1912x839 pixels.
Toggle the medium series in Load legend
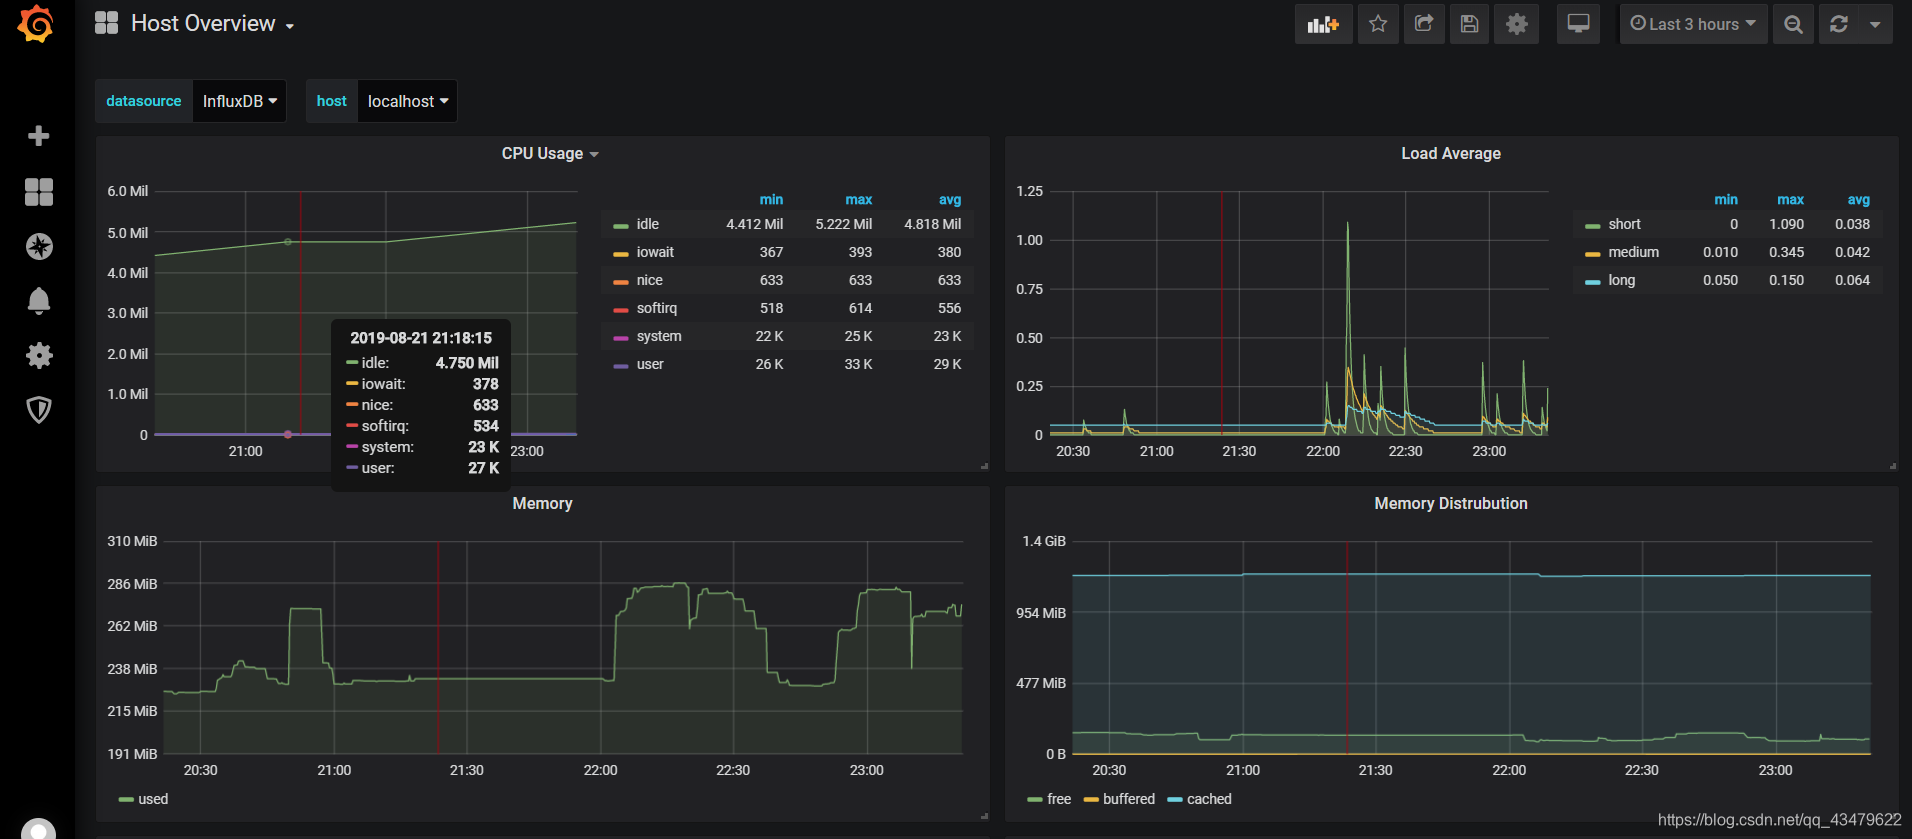tap(1633, 252)
